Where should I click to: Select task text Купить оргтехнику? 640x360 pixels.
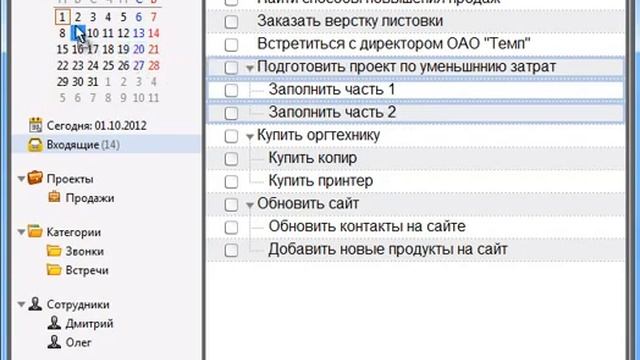coord(318,135)
